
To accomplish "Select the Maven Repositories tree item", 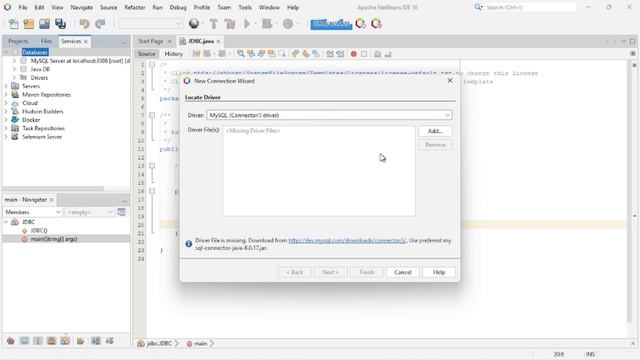I will pyautogui.click(x=46, y=95).
